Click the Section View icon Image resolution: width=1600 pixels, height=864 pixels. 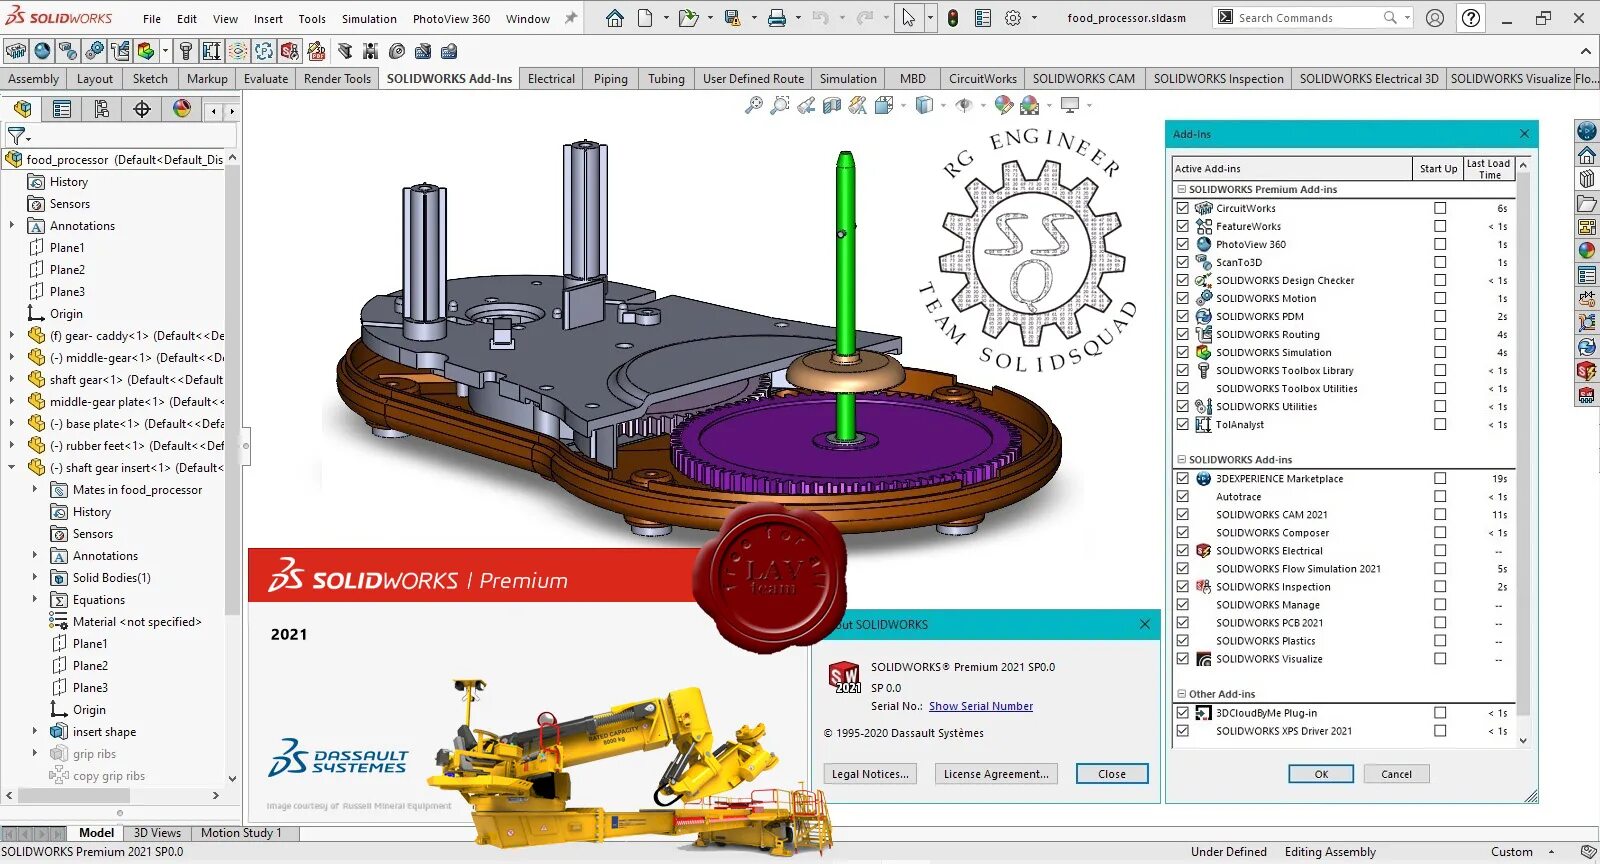832,105
